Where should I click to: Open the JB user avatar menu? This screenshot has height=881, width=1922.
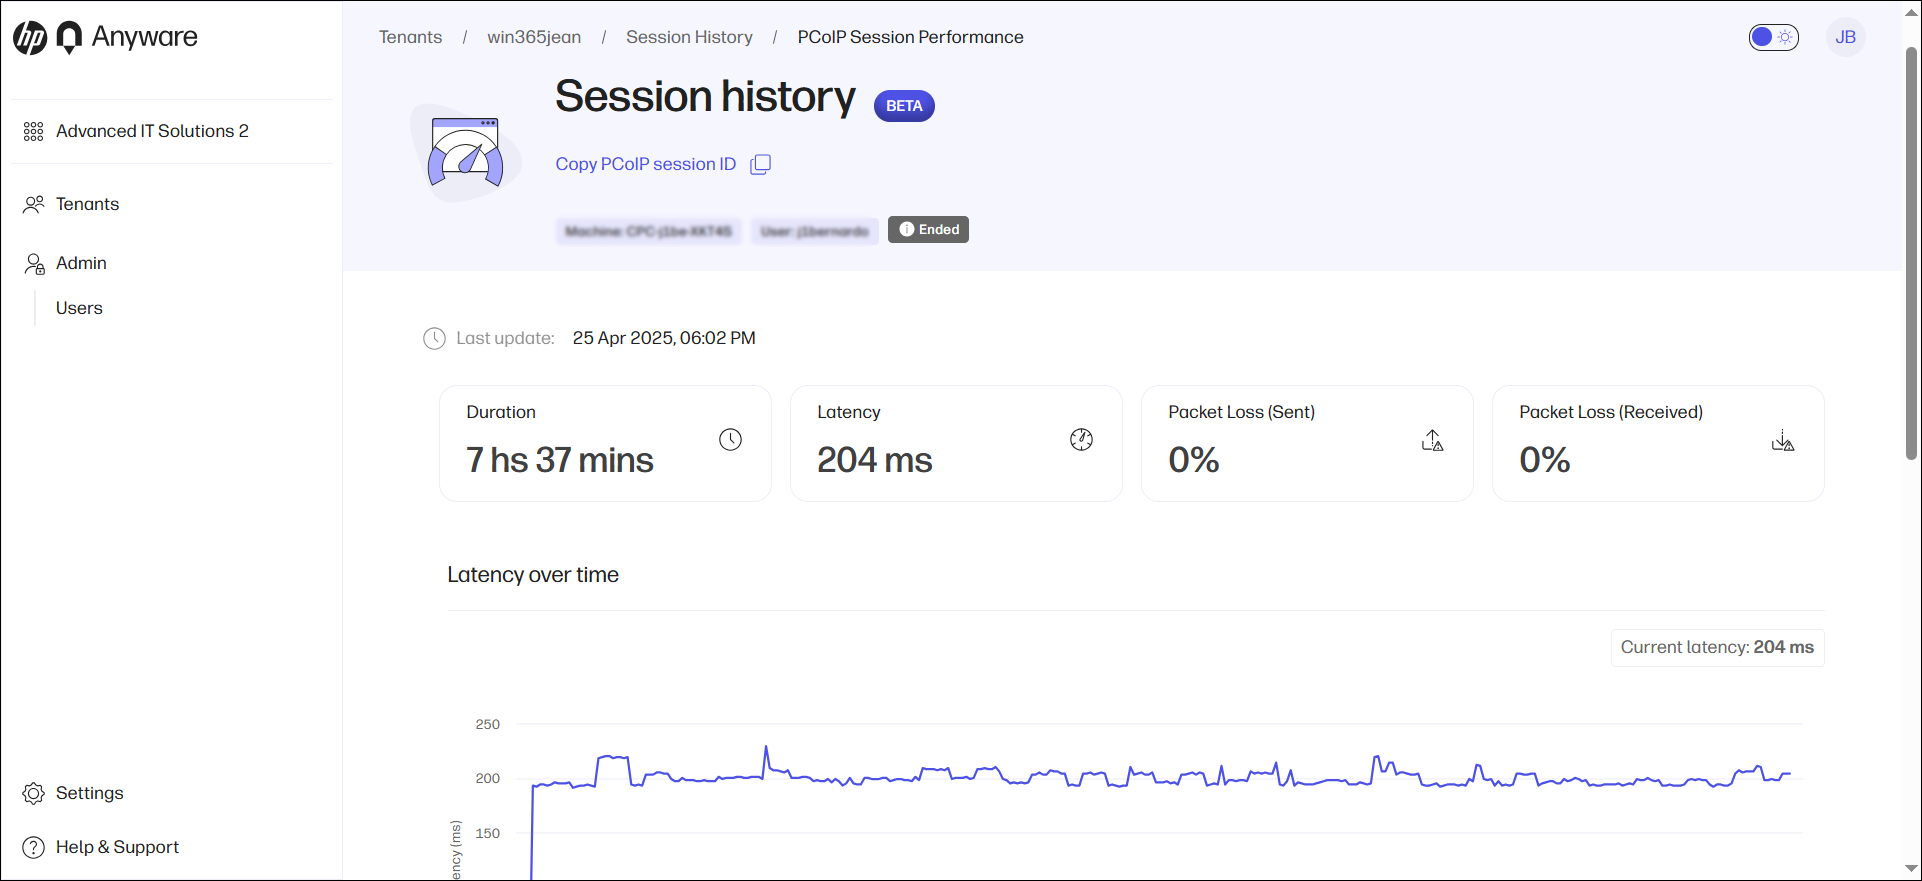tap(1845, 37)
